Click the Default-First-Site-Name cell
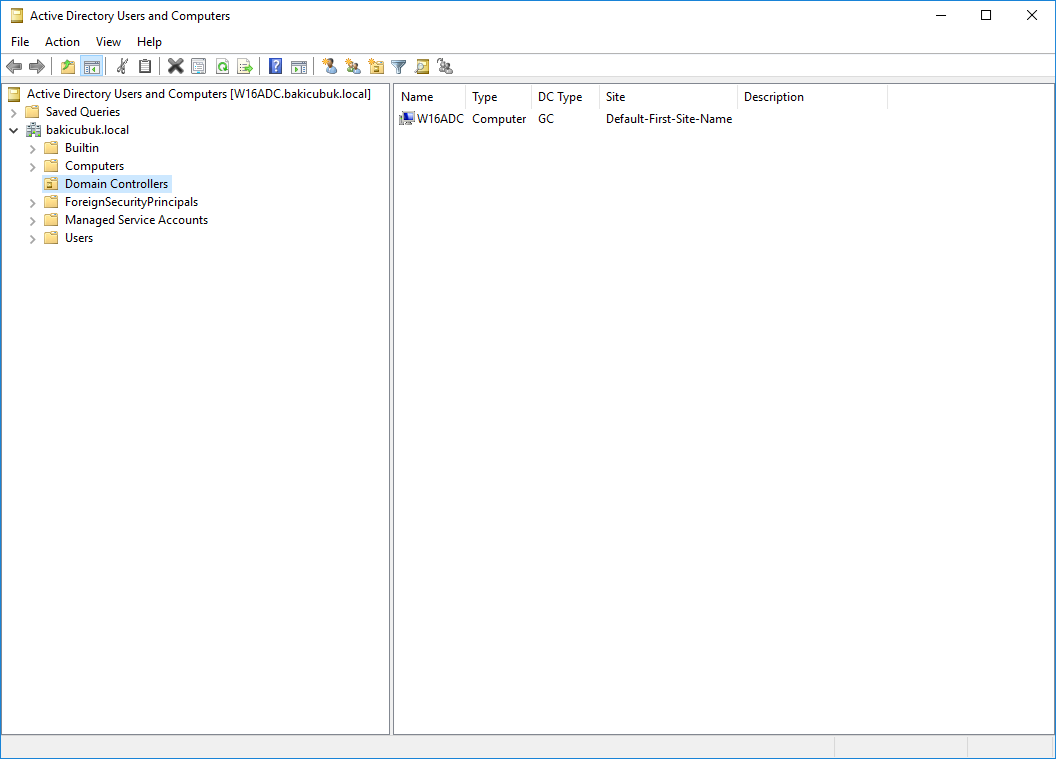This screenshot has width=1056, height=759. click(x=669, y=119)
